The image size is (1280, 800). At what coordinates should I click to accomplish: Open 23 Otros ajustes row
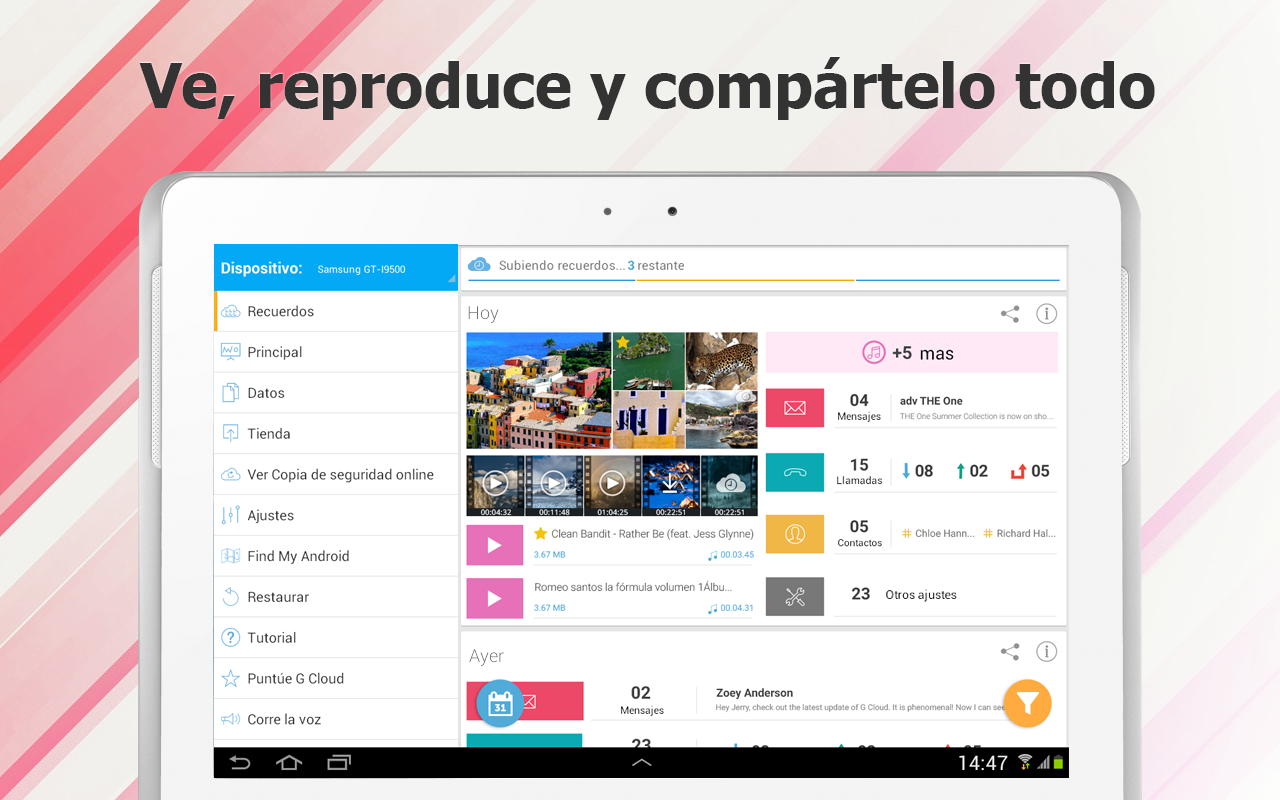[945, 594]
